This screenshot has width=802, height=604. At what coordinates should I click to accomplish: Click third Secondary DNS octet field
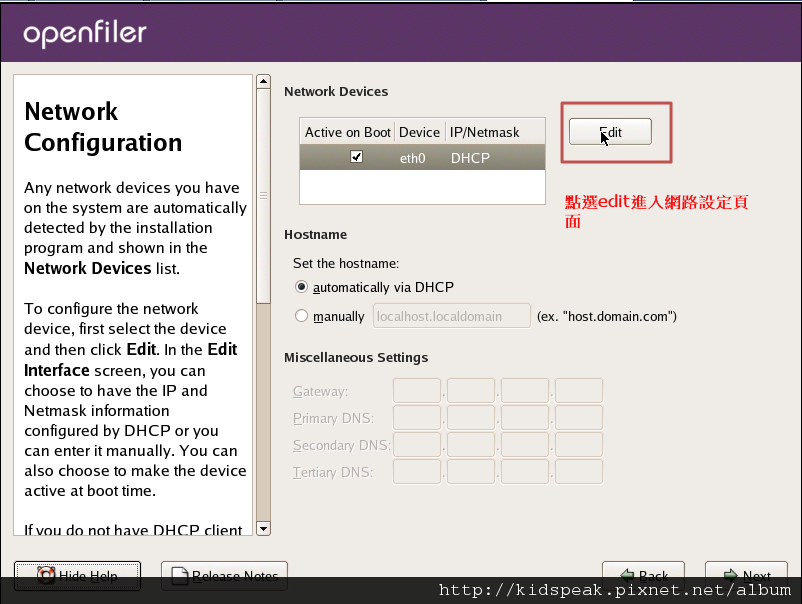pyautogui.click(x=525, y=445)
